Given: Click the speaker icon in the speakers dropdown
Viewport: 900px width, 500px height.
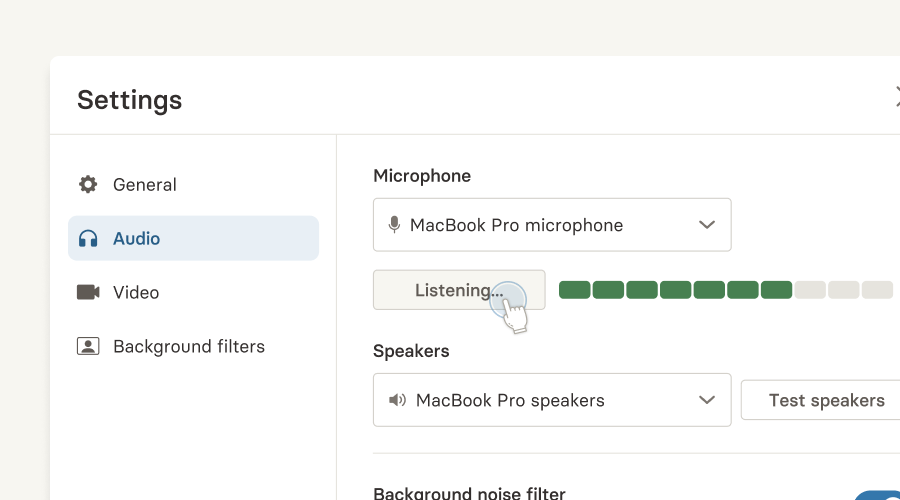Looking at the screenshot, I should [x=397, y=400].
